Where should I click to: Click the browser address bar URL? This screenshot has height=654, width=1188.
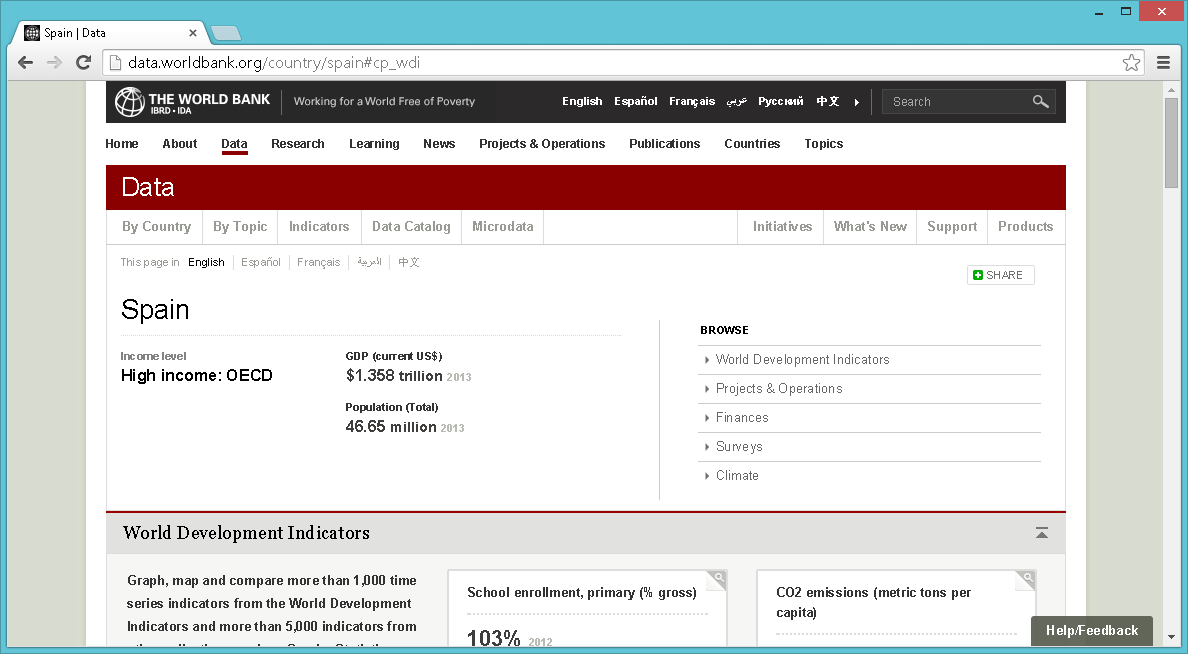coord(274,63)
